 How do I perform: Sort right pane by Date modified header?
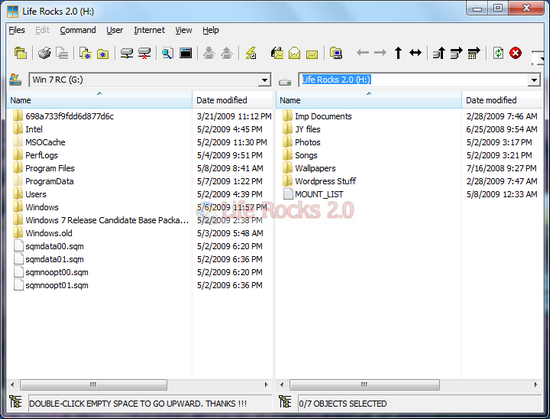click(502, 100)
